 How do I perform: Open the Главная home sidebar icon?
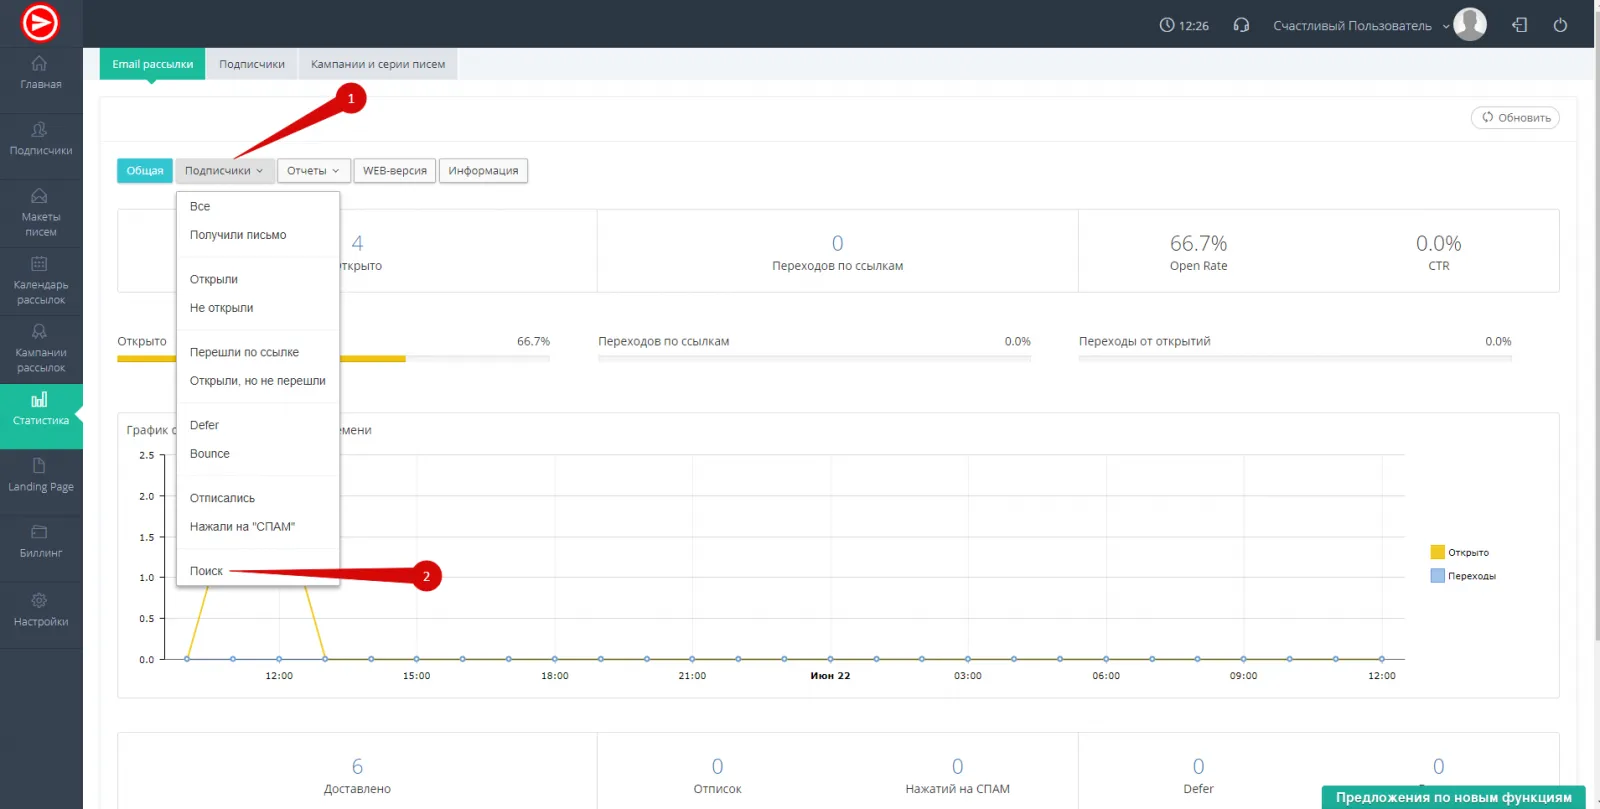(x=40, y=72)
